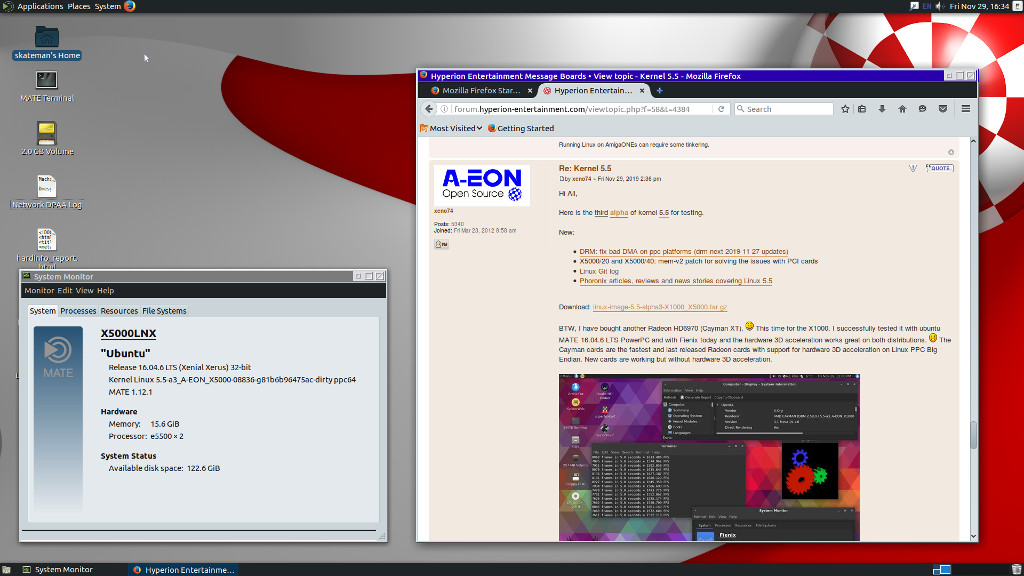Click the Hyperion Entertainme... taskbar button
Viewport: 1024px width, 576px height.
(183, 569)
